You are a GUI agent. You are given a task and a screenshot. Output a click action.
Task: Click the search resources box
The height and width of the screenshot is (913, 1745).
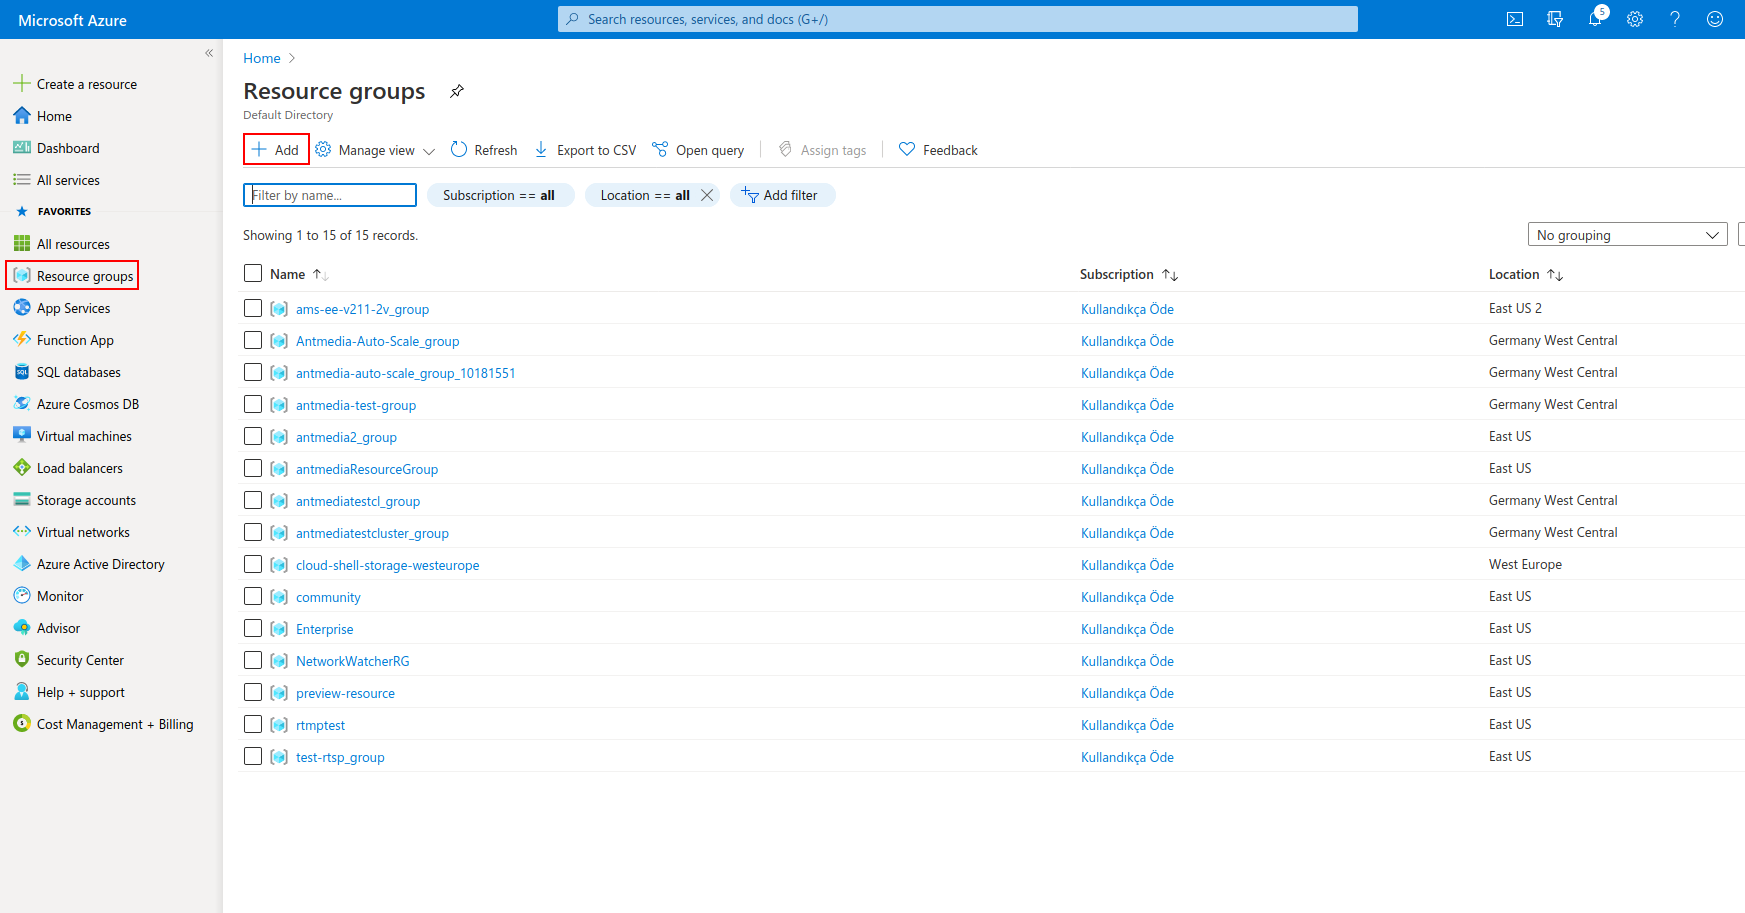(958, 19)
